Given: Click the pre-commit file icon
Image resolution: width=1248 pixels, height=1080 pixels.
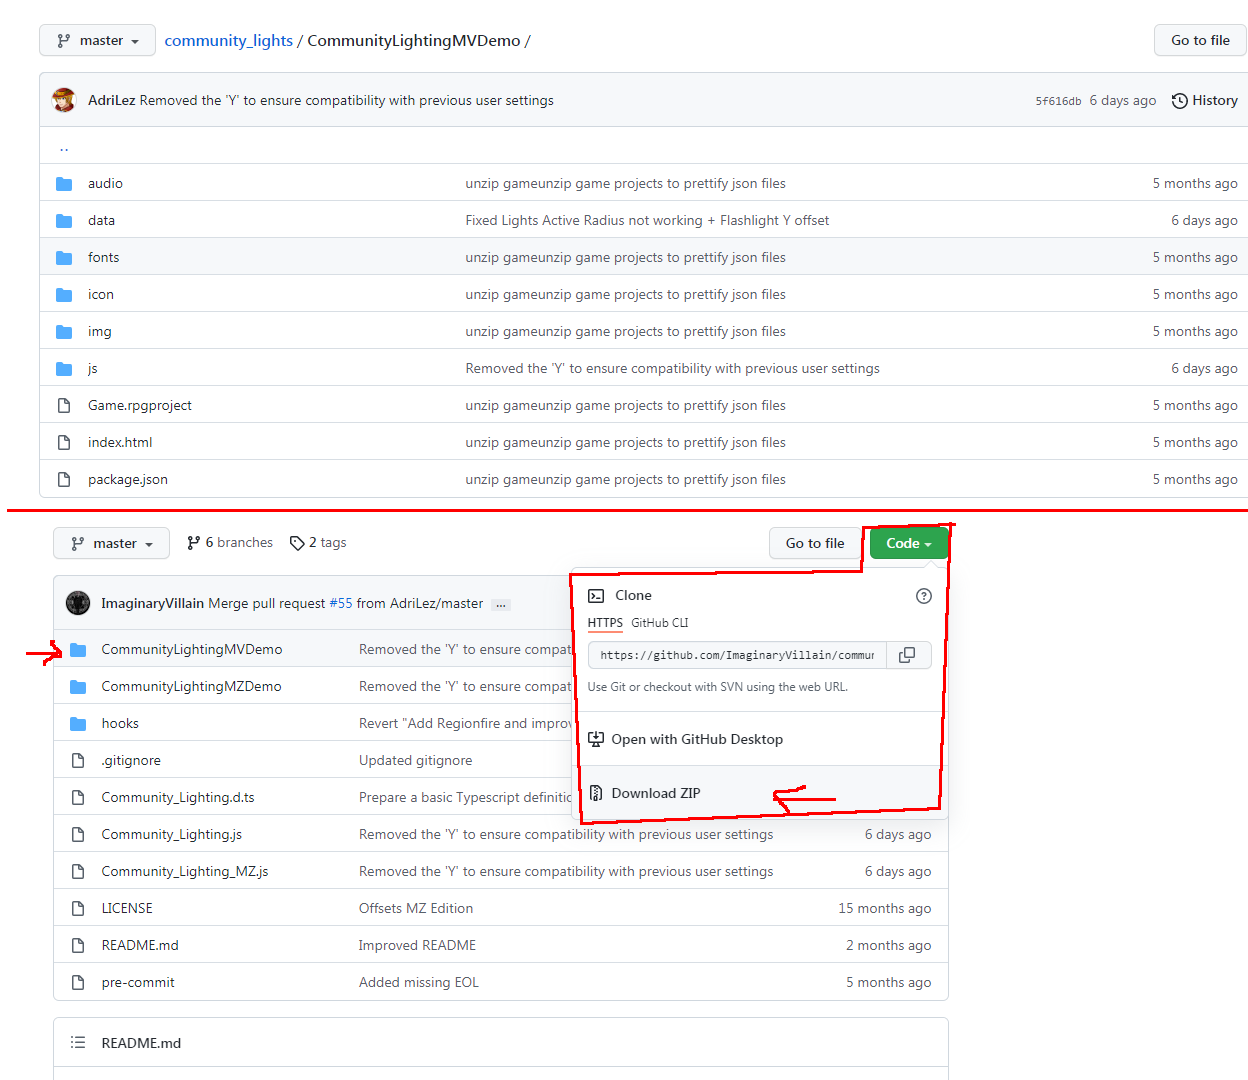Looking at the screenshot, I should coord(78,982).
